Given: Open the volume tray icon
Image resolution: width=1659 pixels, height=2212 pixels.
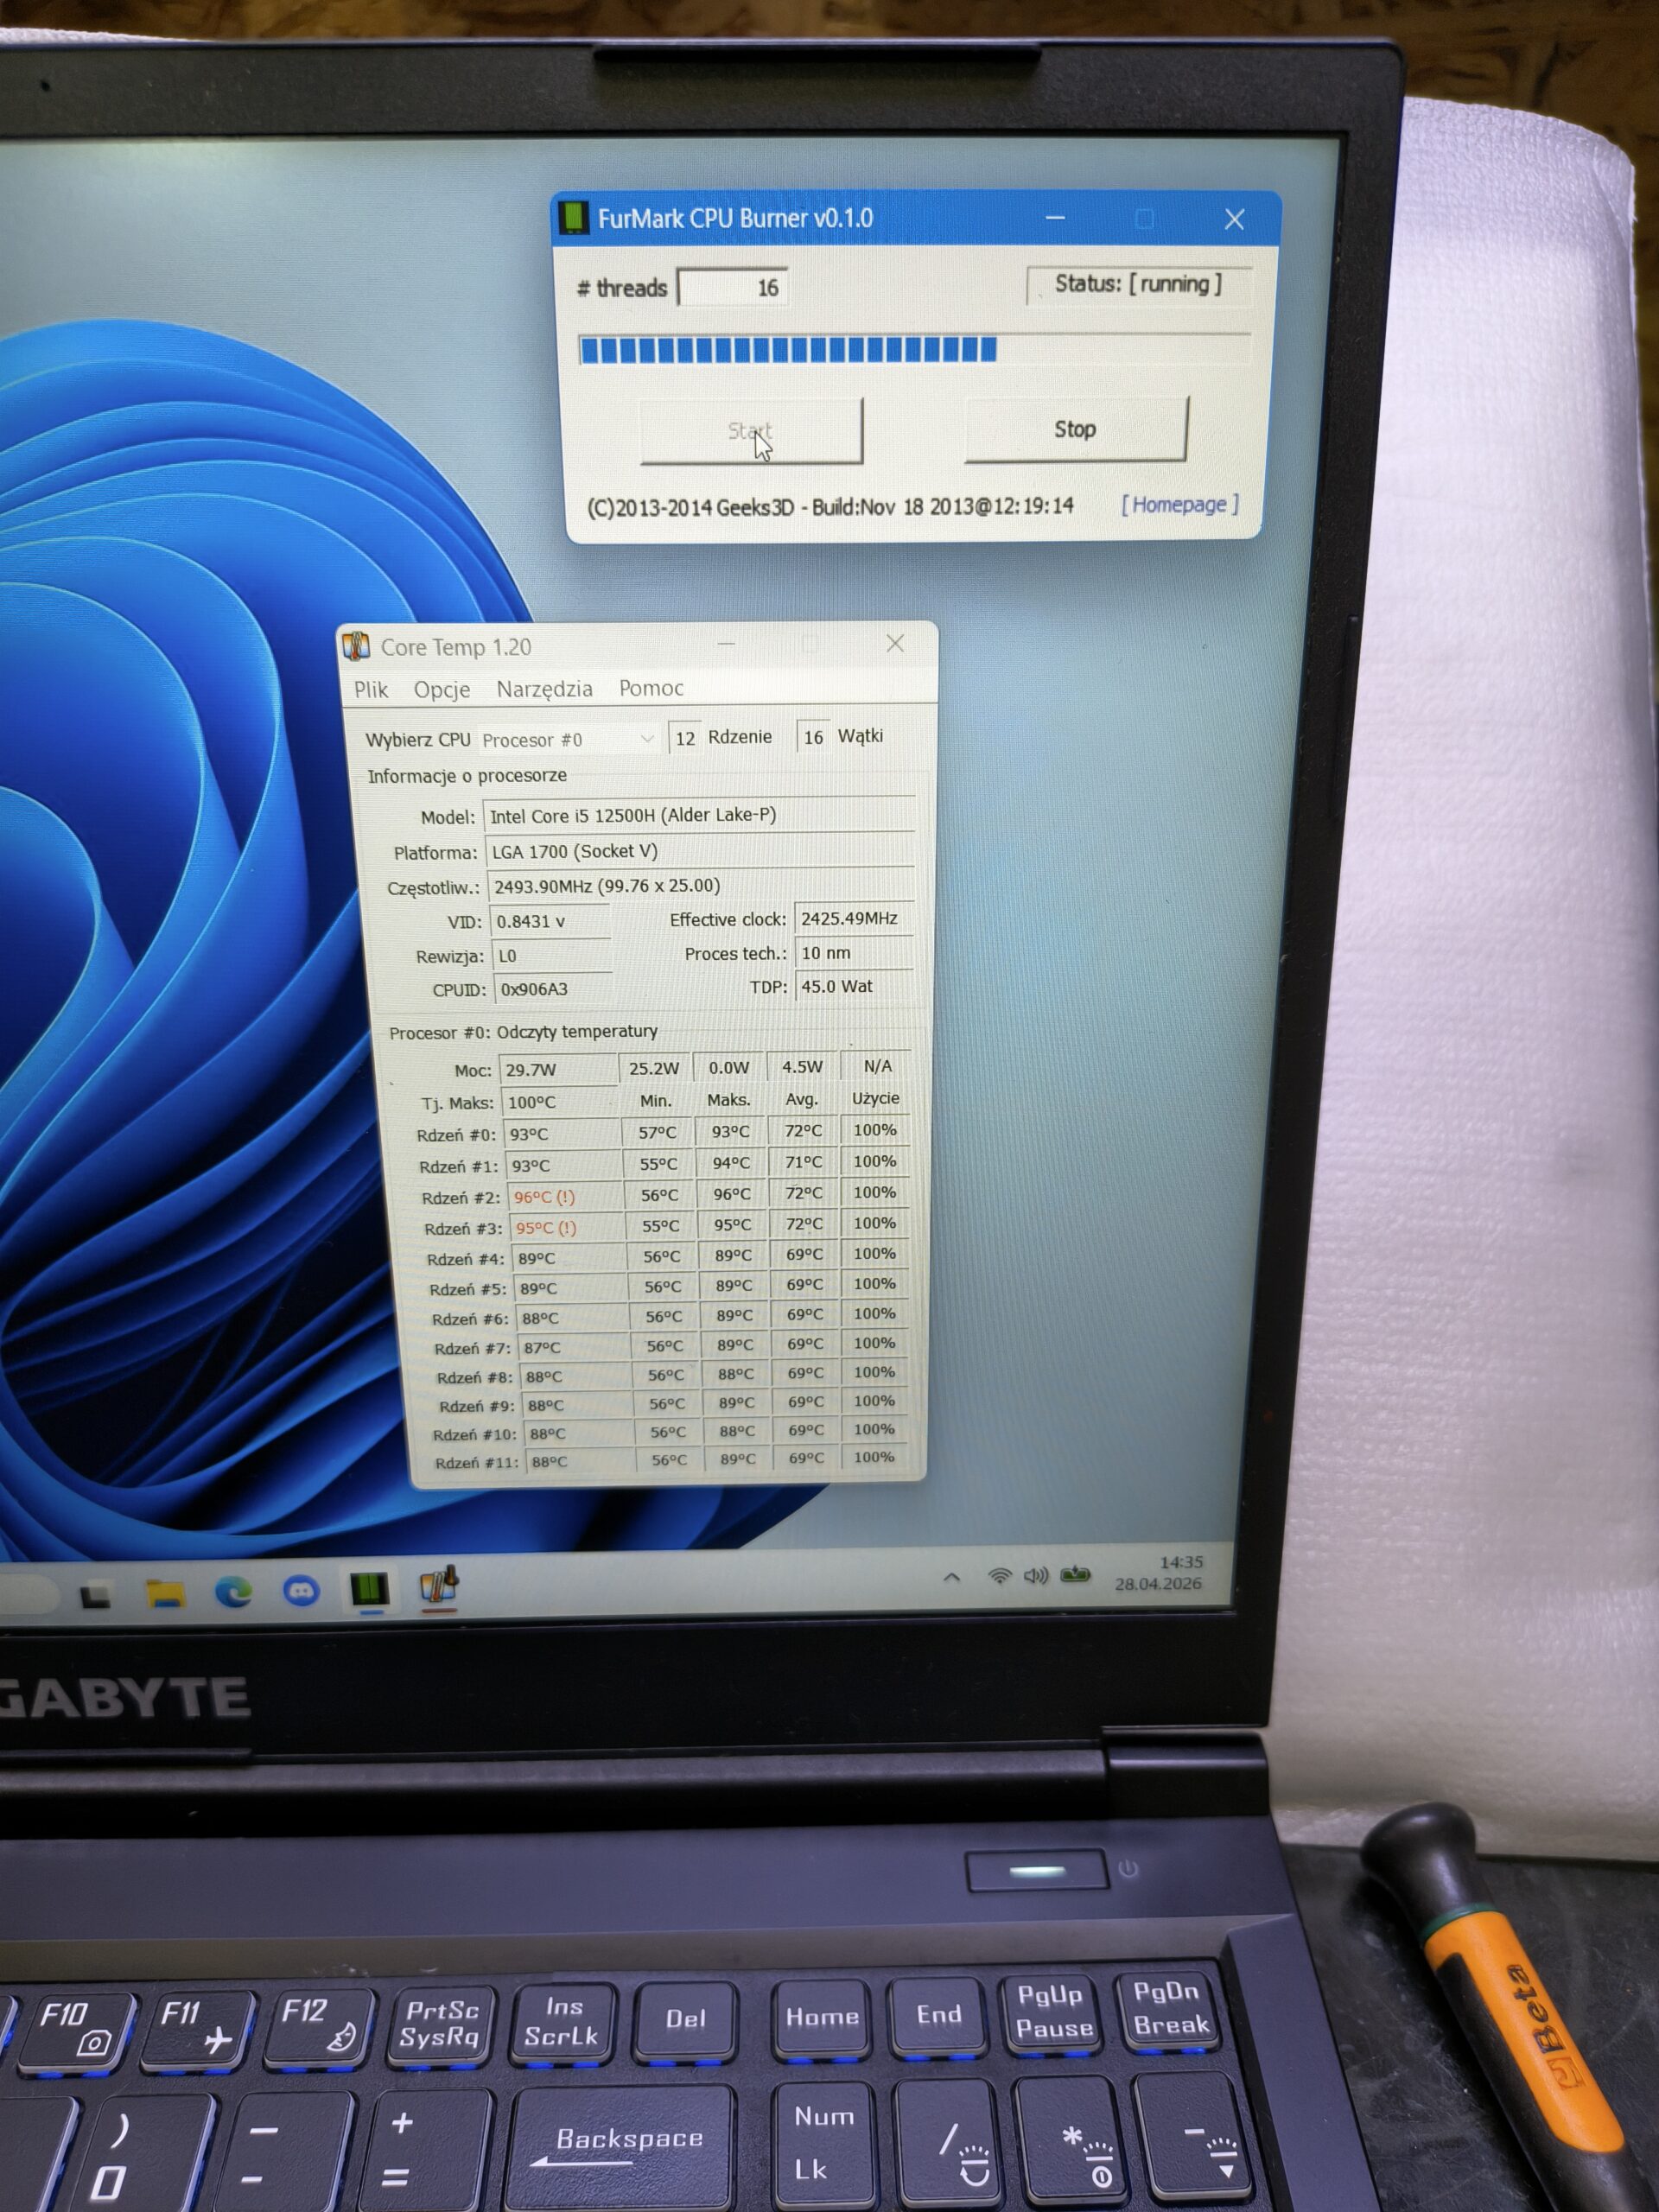Looking at the screenshot, I should [x=1035, y=1575].
